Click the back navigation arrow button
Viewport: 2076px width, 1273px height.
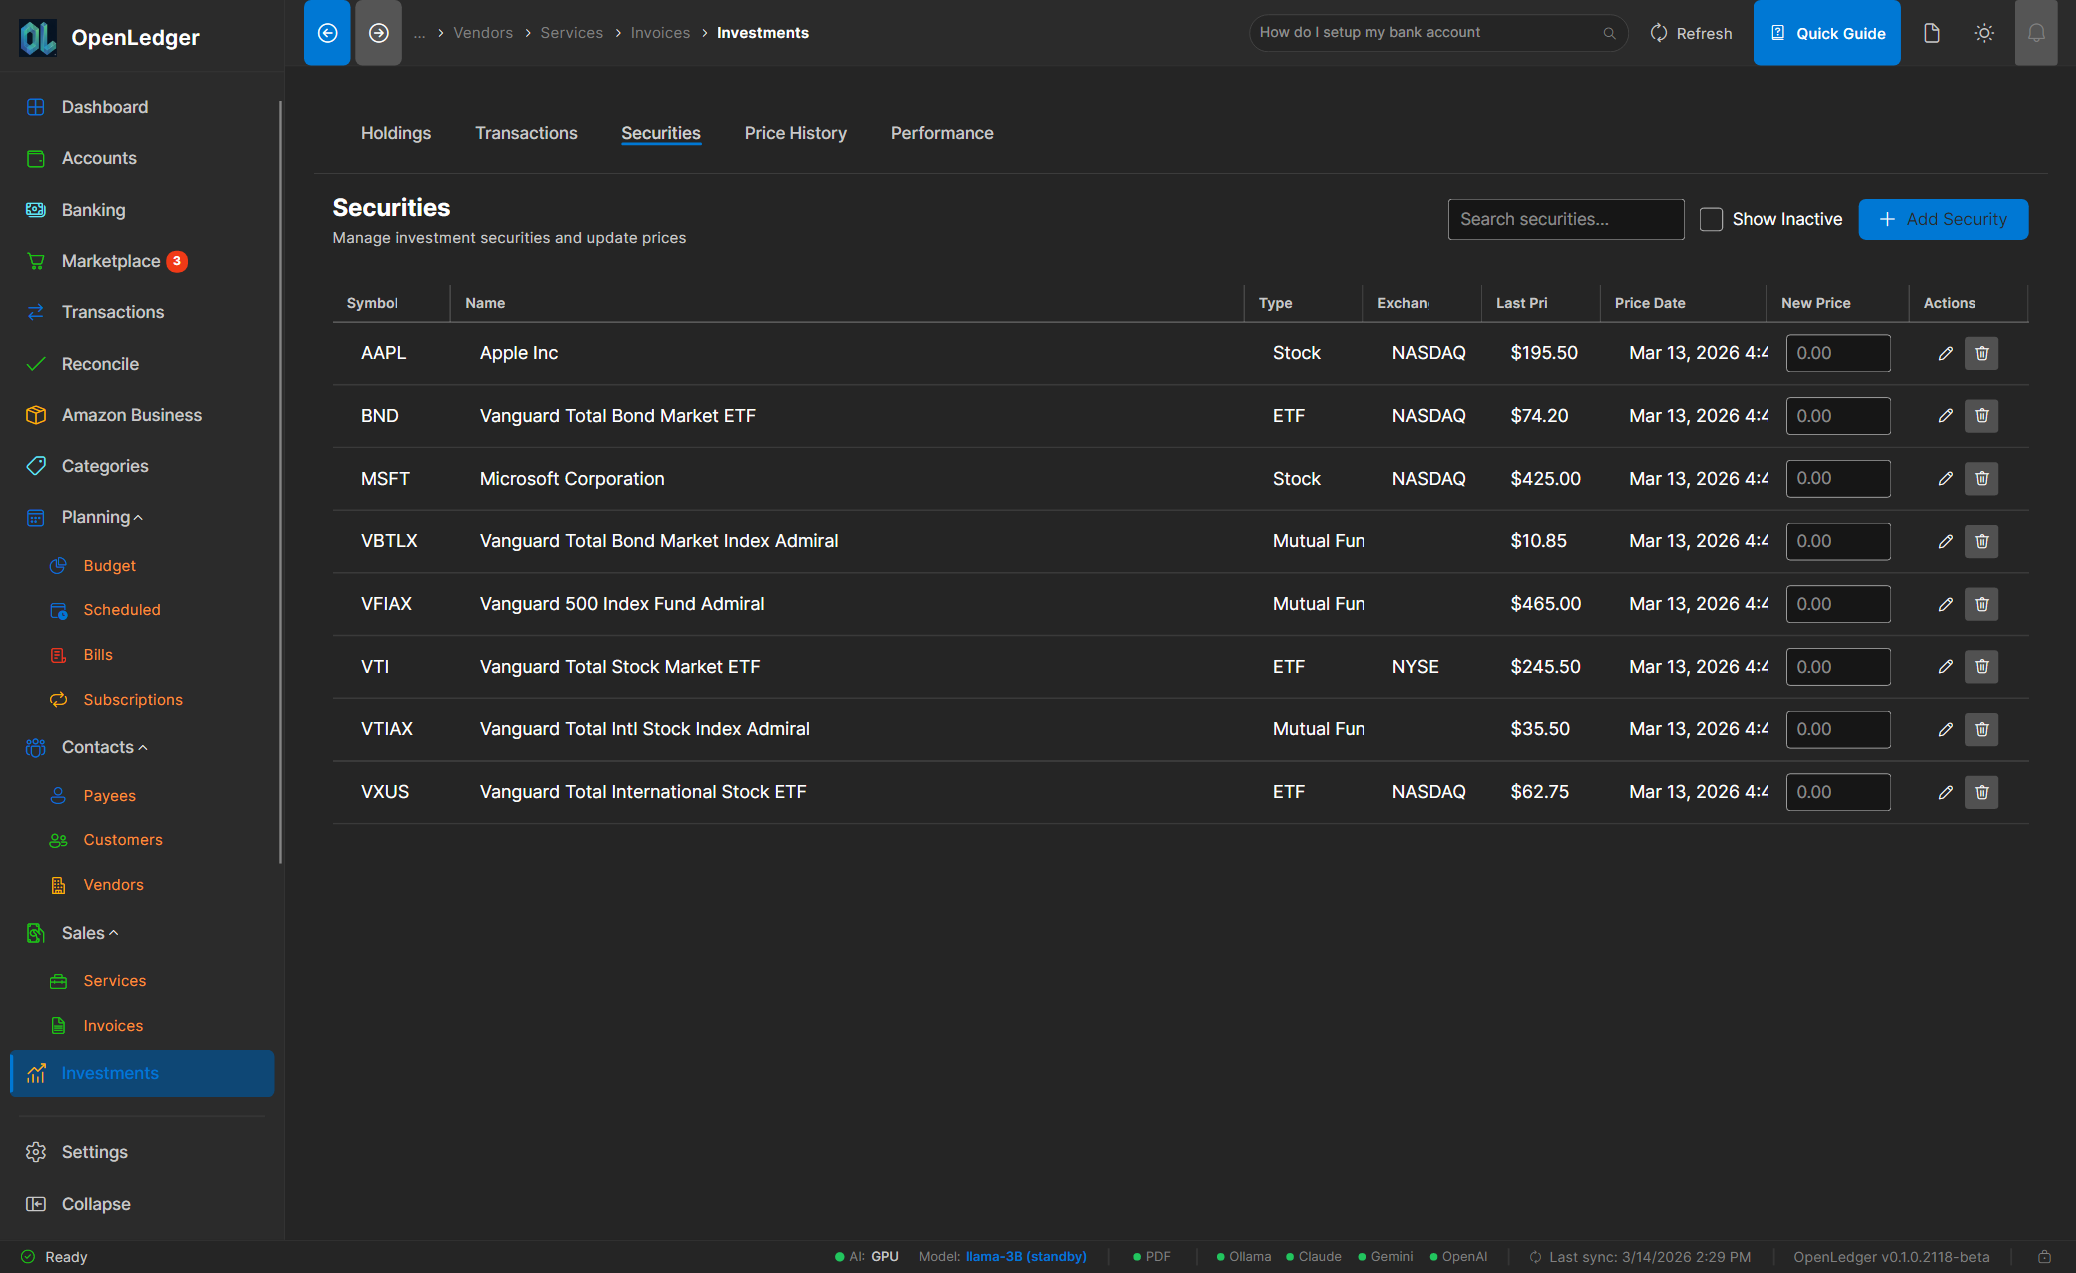coord(327,33)
